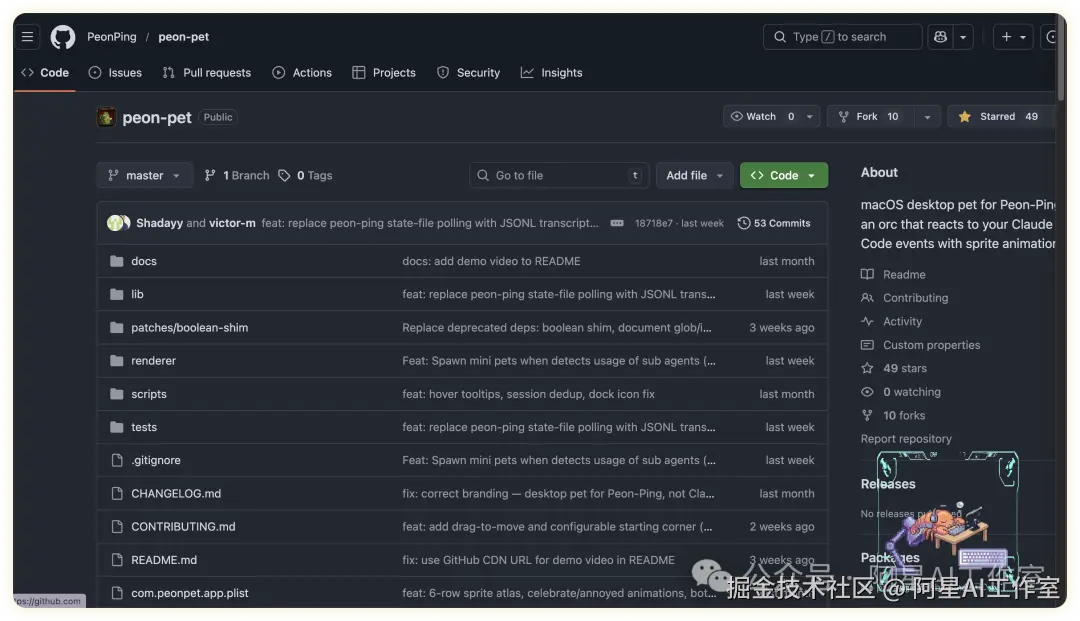View the 0 watching link
This screenshot has height=621, width=1080.
901,392
